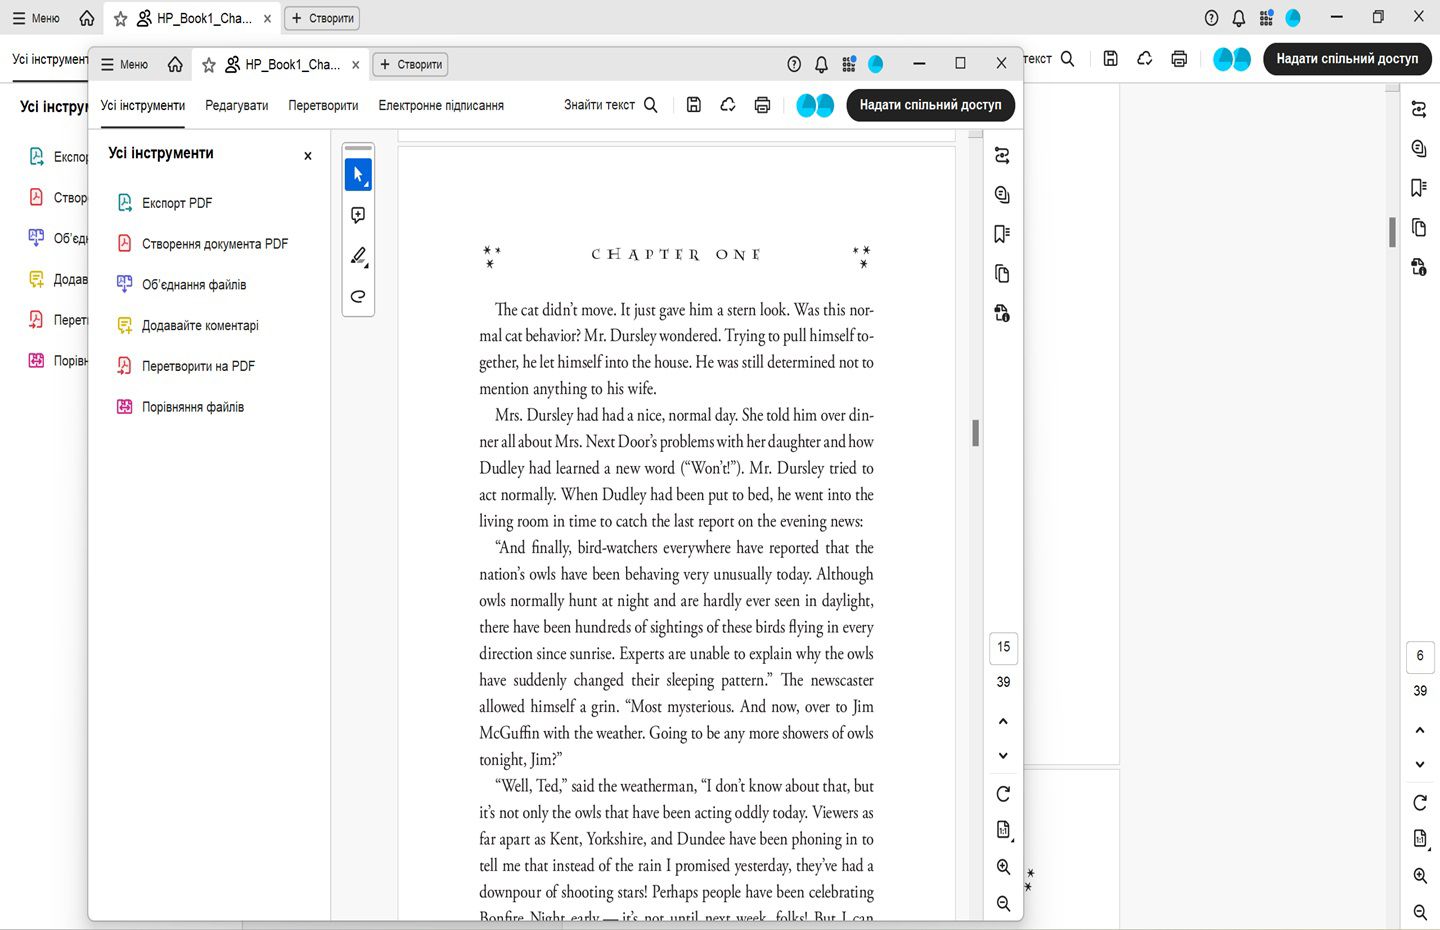Screen dimensions: 1440x930
Task: Open the Export PDF icon in the back window's tool list
Action: coord(36,157)
